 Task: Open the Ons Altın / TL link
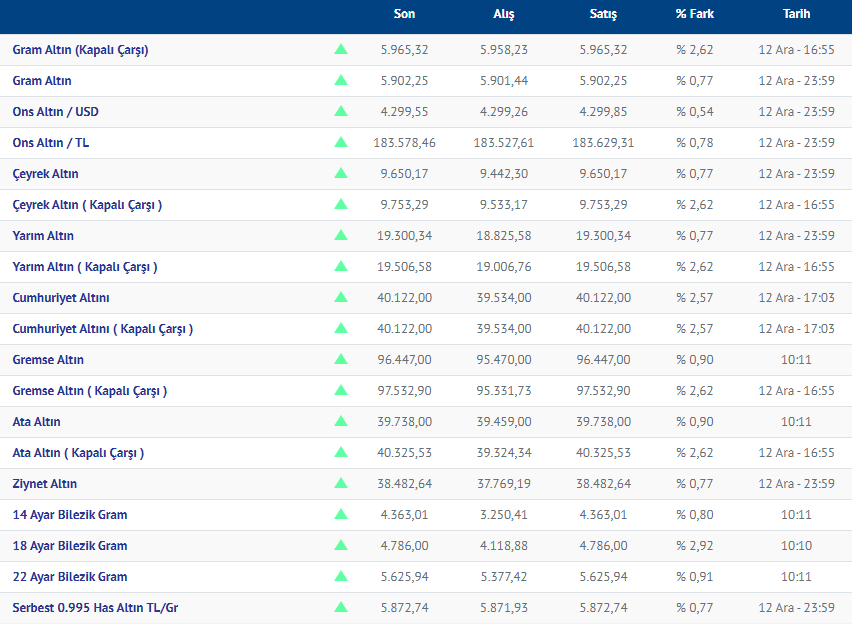pyautogui.click(x=51, y=143)
